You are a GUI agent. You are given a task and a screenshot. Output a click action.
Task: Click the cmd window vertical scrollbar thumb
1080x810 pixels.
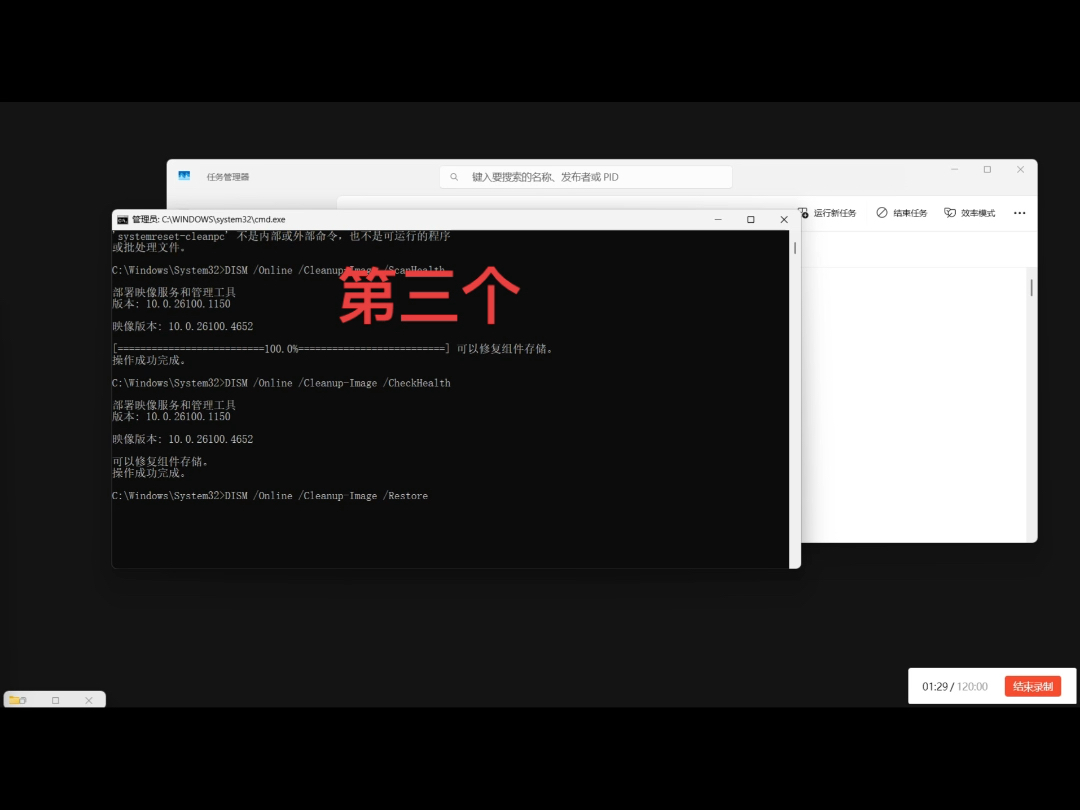[795, 248]
